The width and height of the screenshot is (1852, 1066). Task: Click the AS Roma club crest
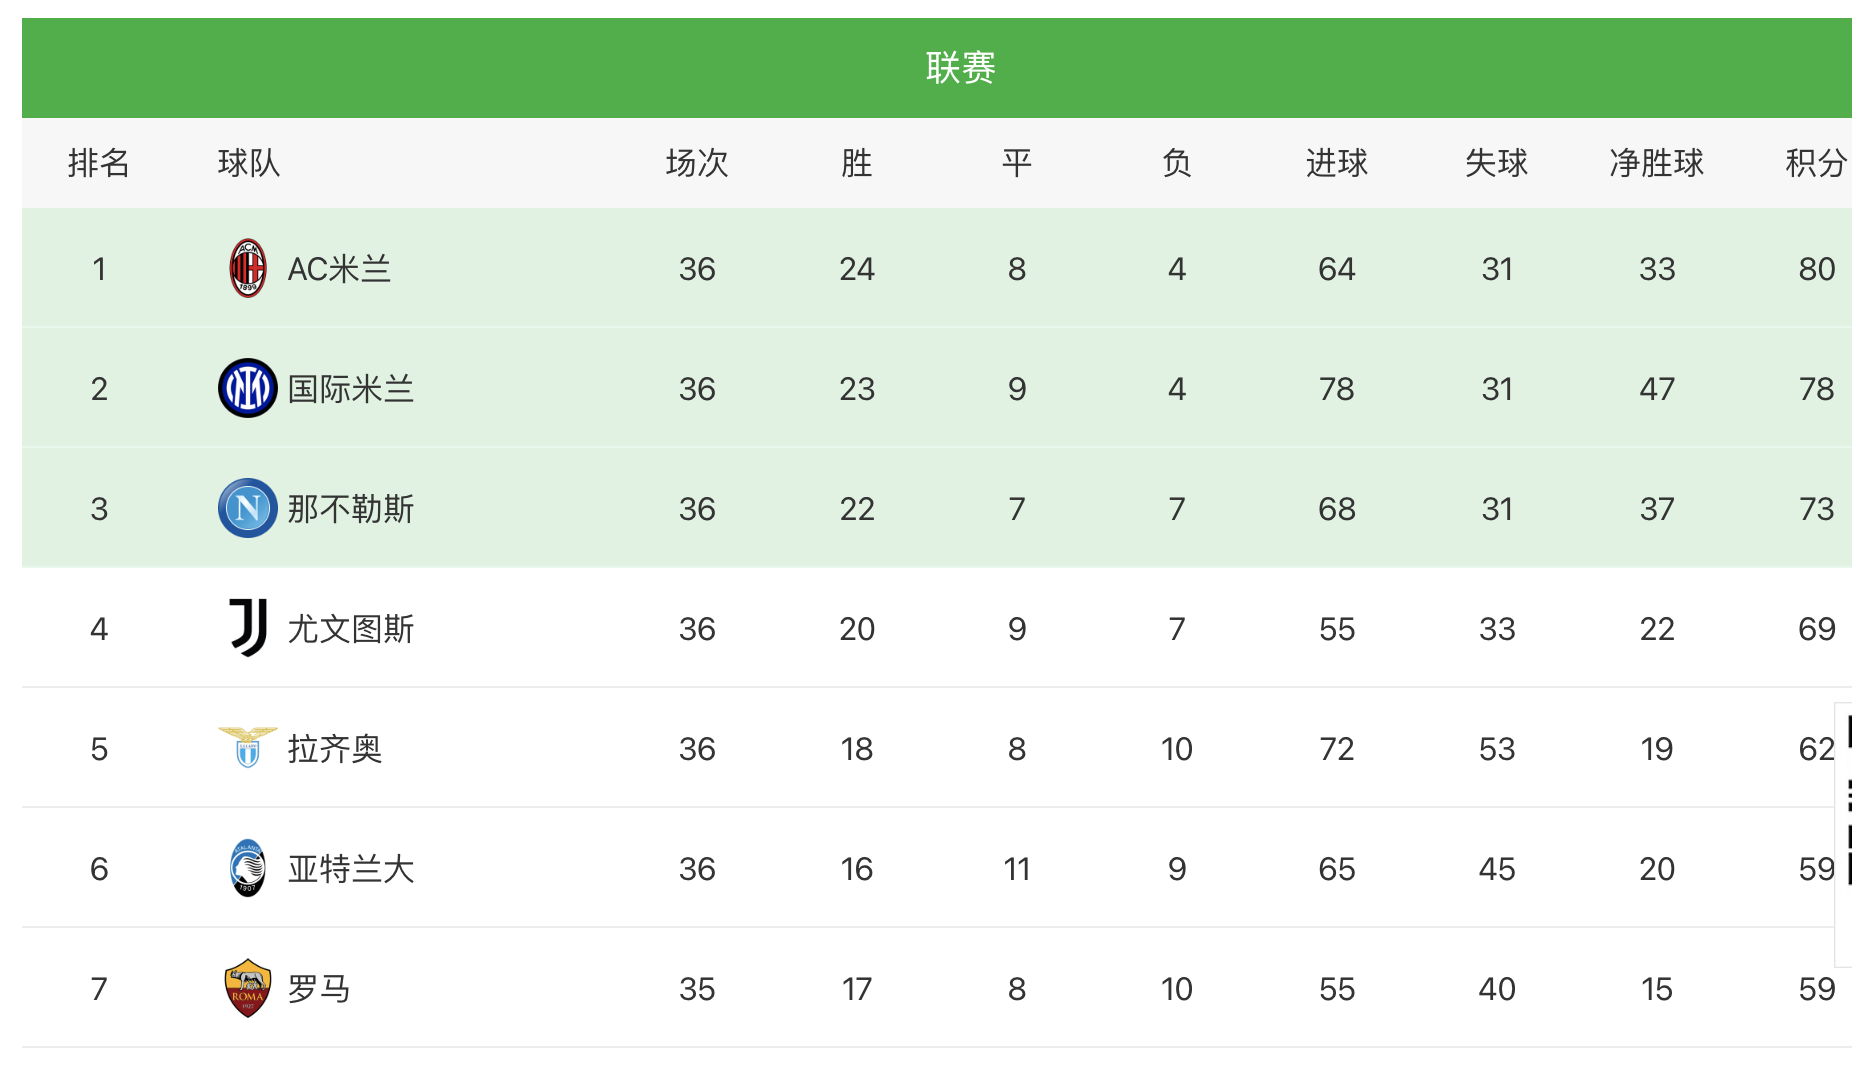pos(247,988)
